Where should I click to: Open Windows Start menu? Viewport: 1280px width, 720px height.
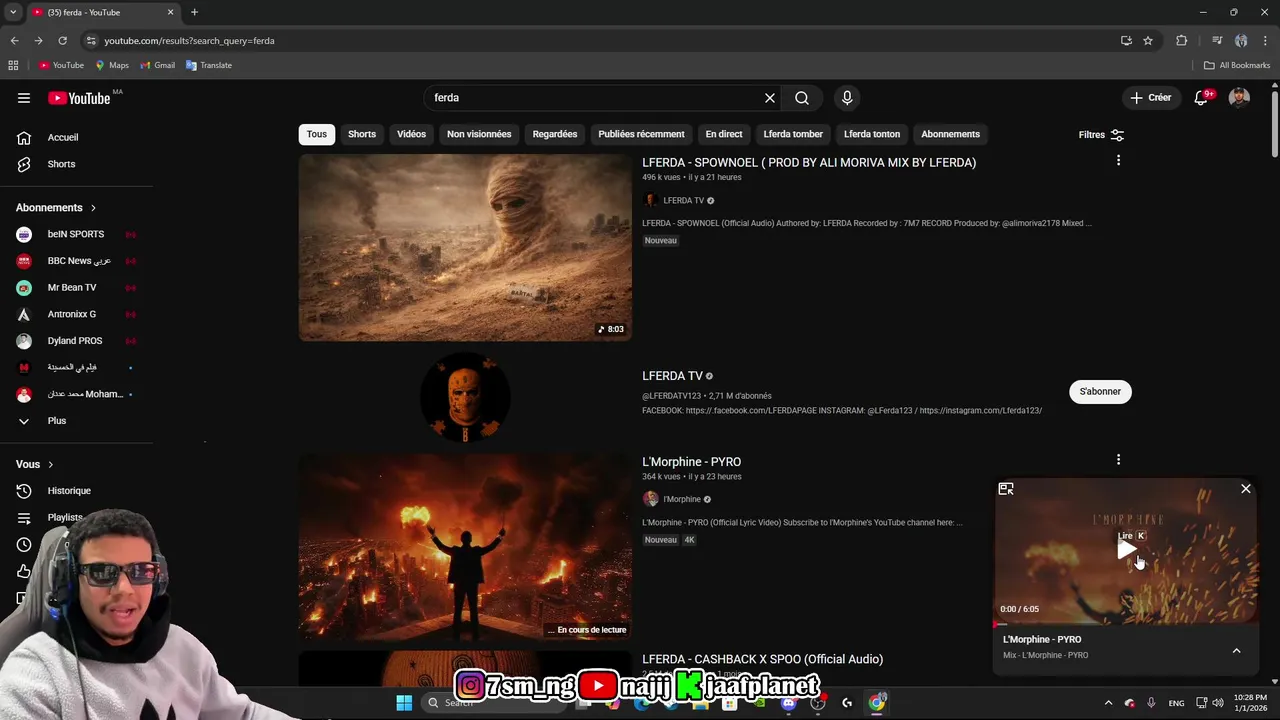pos(404,703)
